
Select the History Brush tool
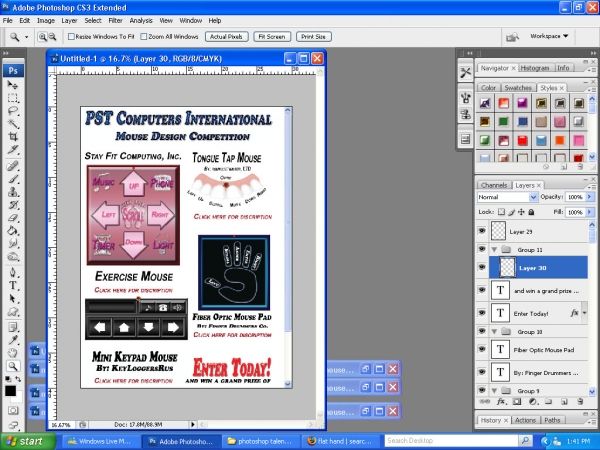[13, 205]
